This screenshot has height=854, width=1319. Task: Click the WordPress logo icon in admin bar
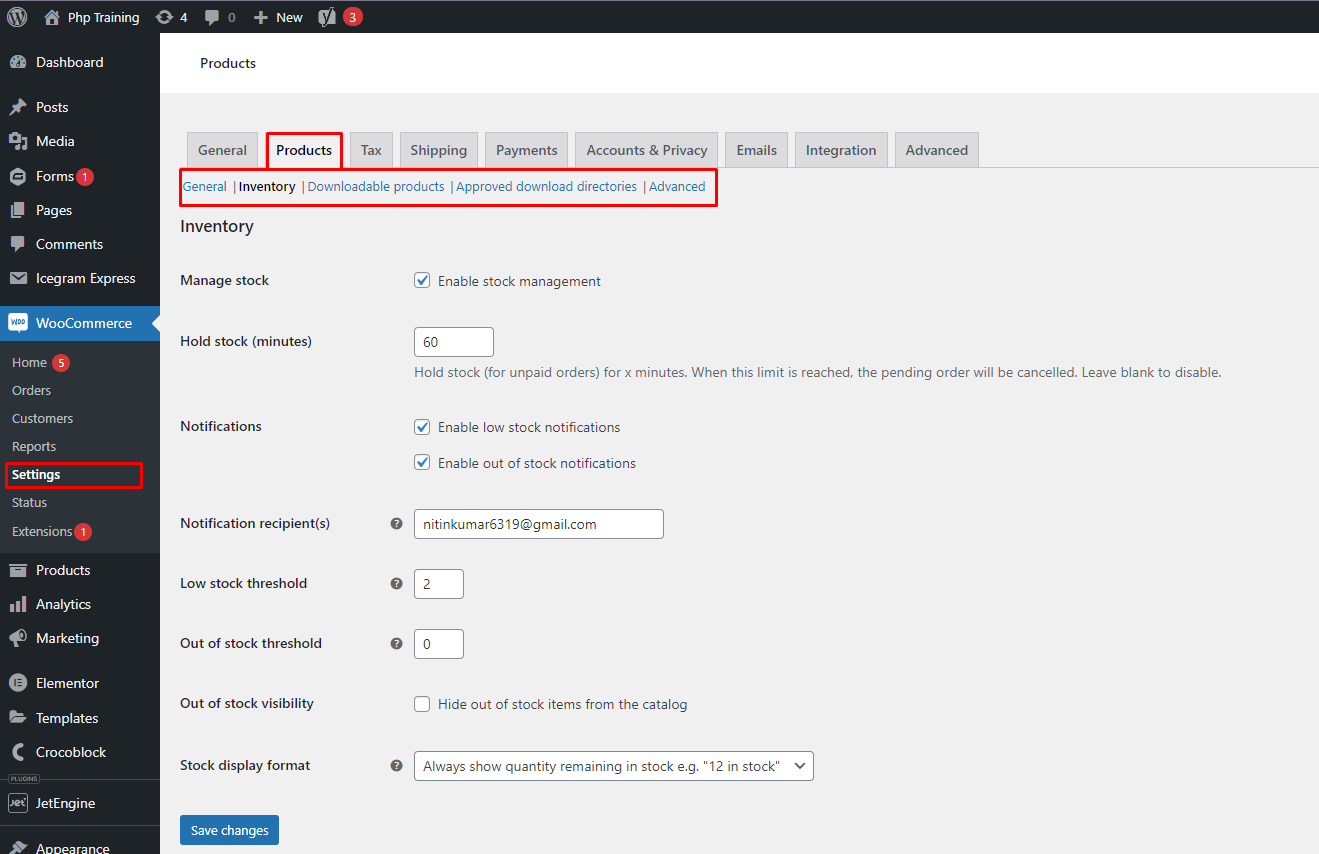coord(17,17)
